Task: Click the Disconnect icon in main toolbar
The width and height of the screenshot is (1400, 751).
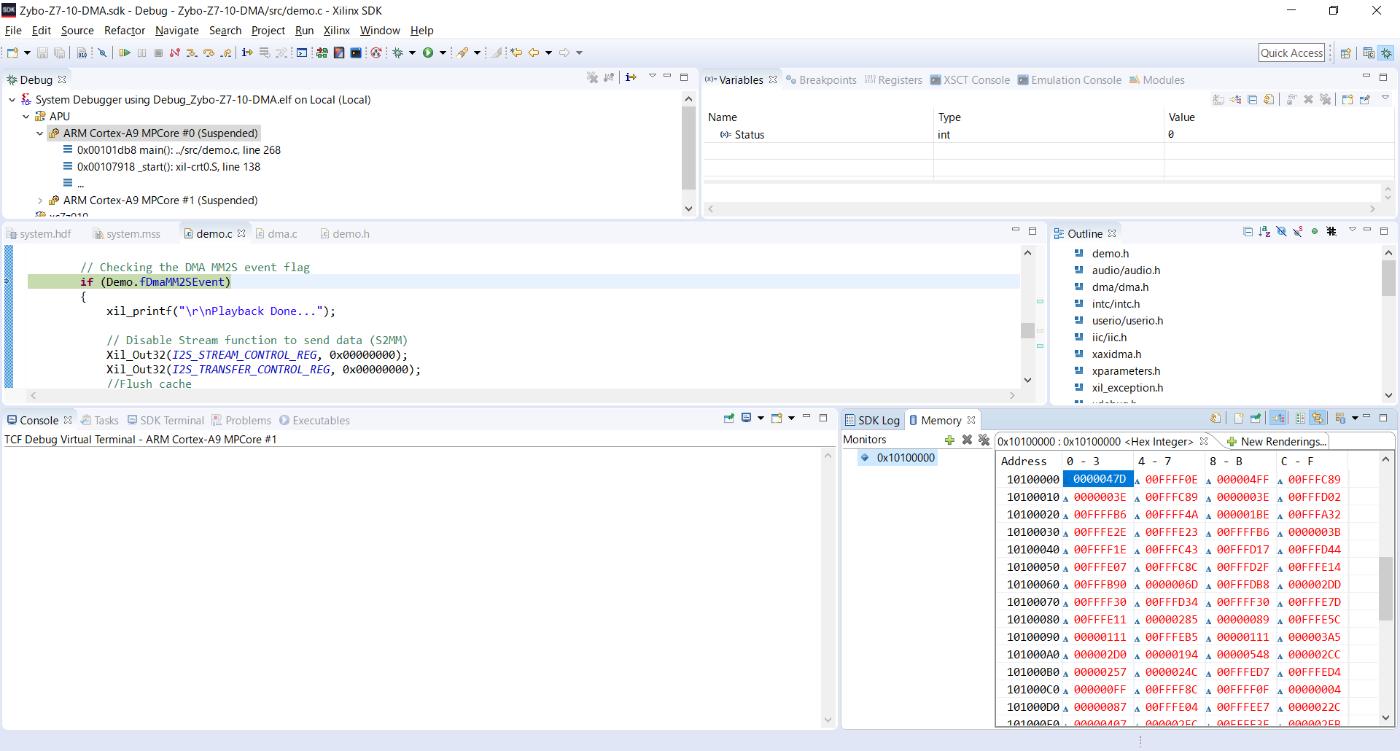Action: tap(174, 52)
